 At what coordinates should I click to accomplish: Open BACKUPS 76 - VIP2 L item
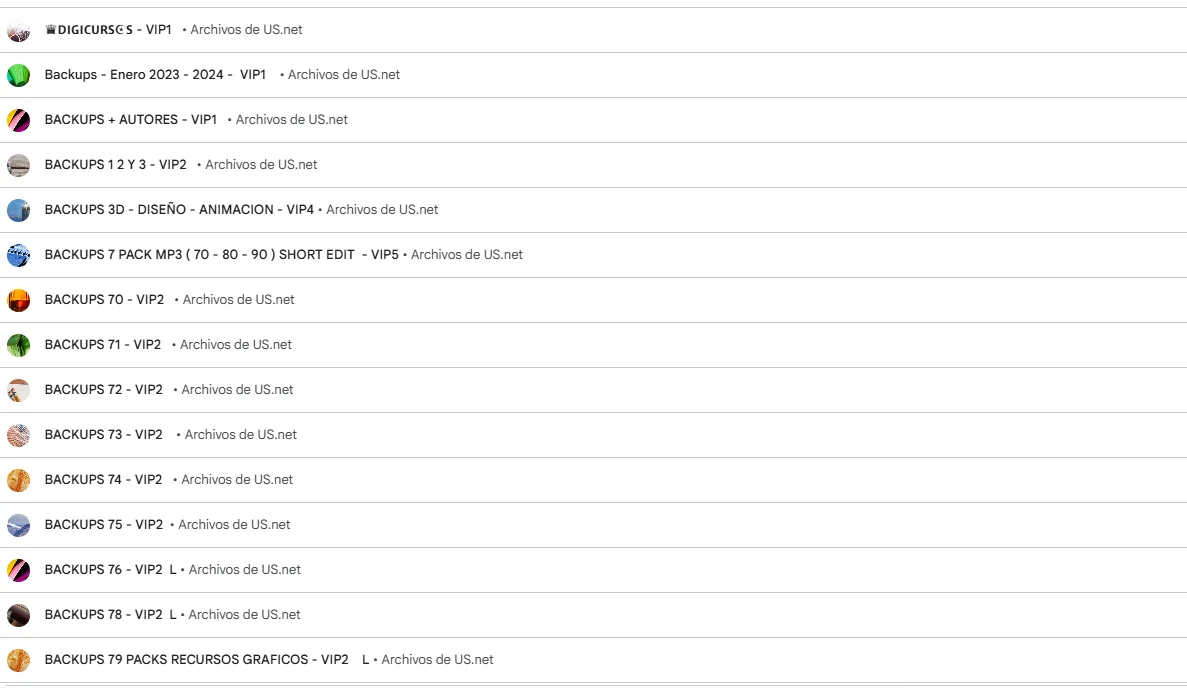coord(111,570)
